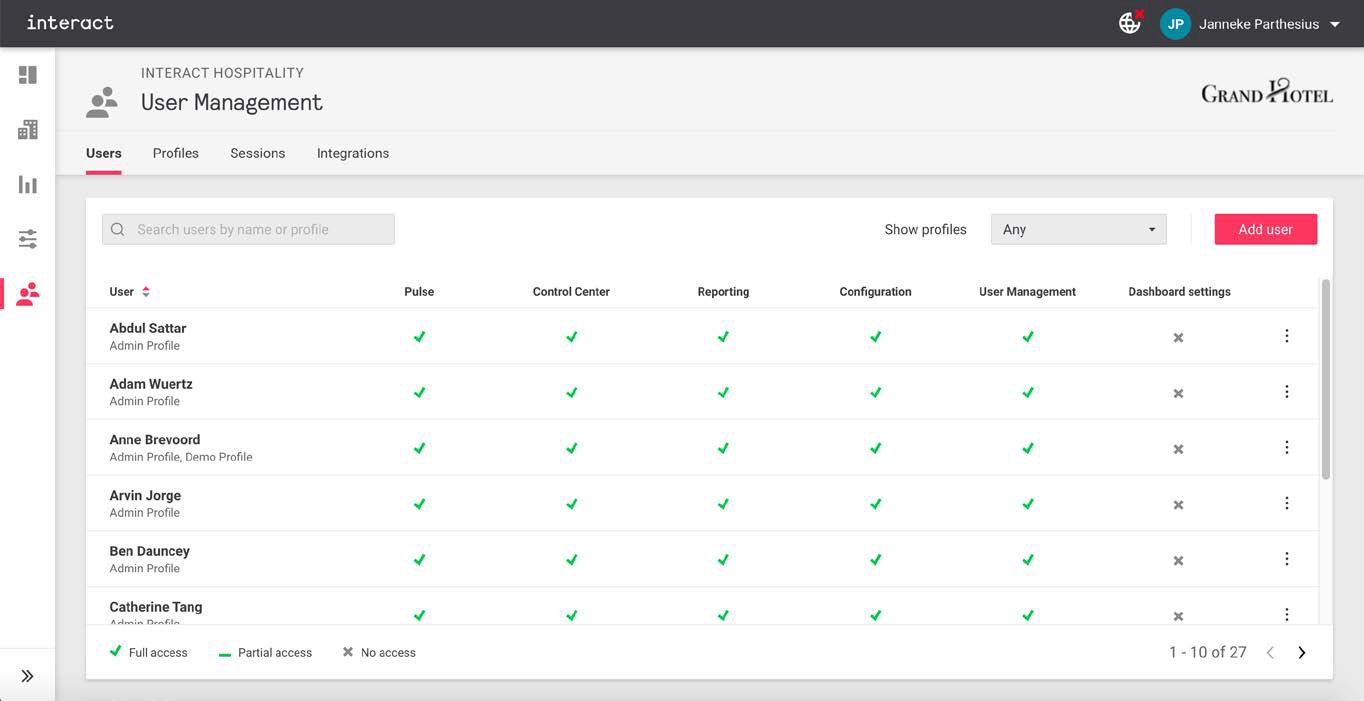Click Anne Brevoord's user name
This screenshot has height=701, width=1364.
pyautogui.click(x=155, y=440)
